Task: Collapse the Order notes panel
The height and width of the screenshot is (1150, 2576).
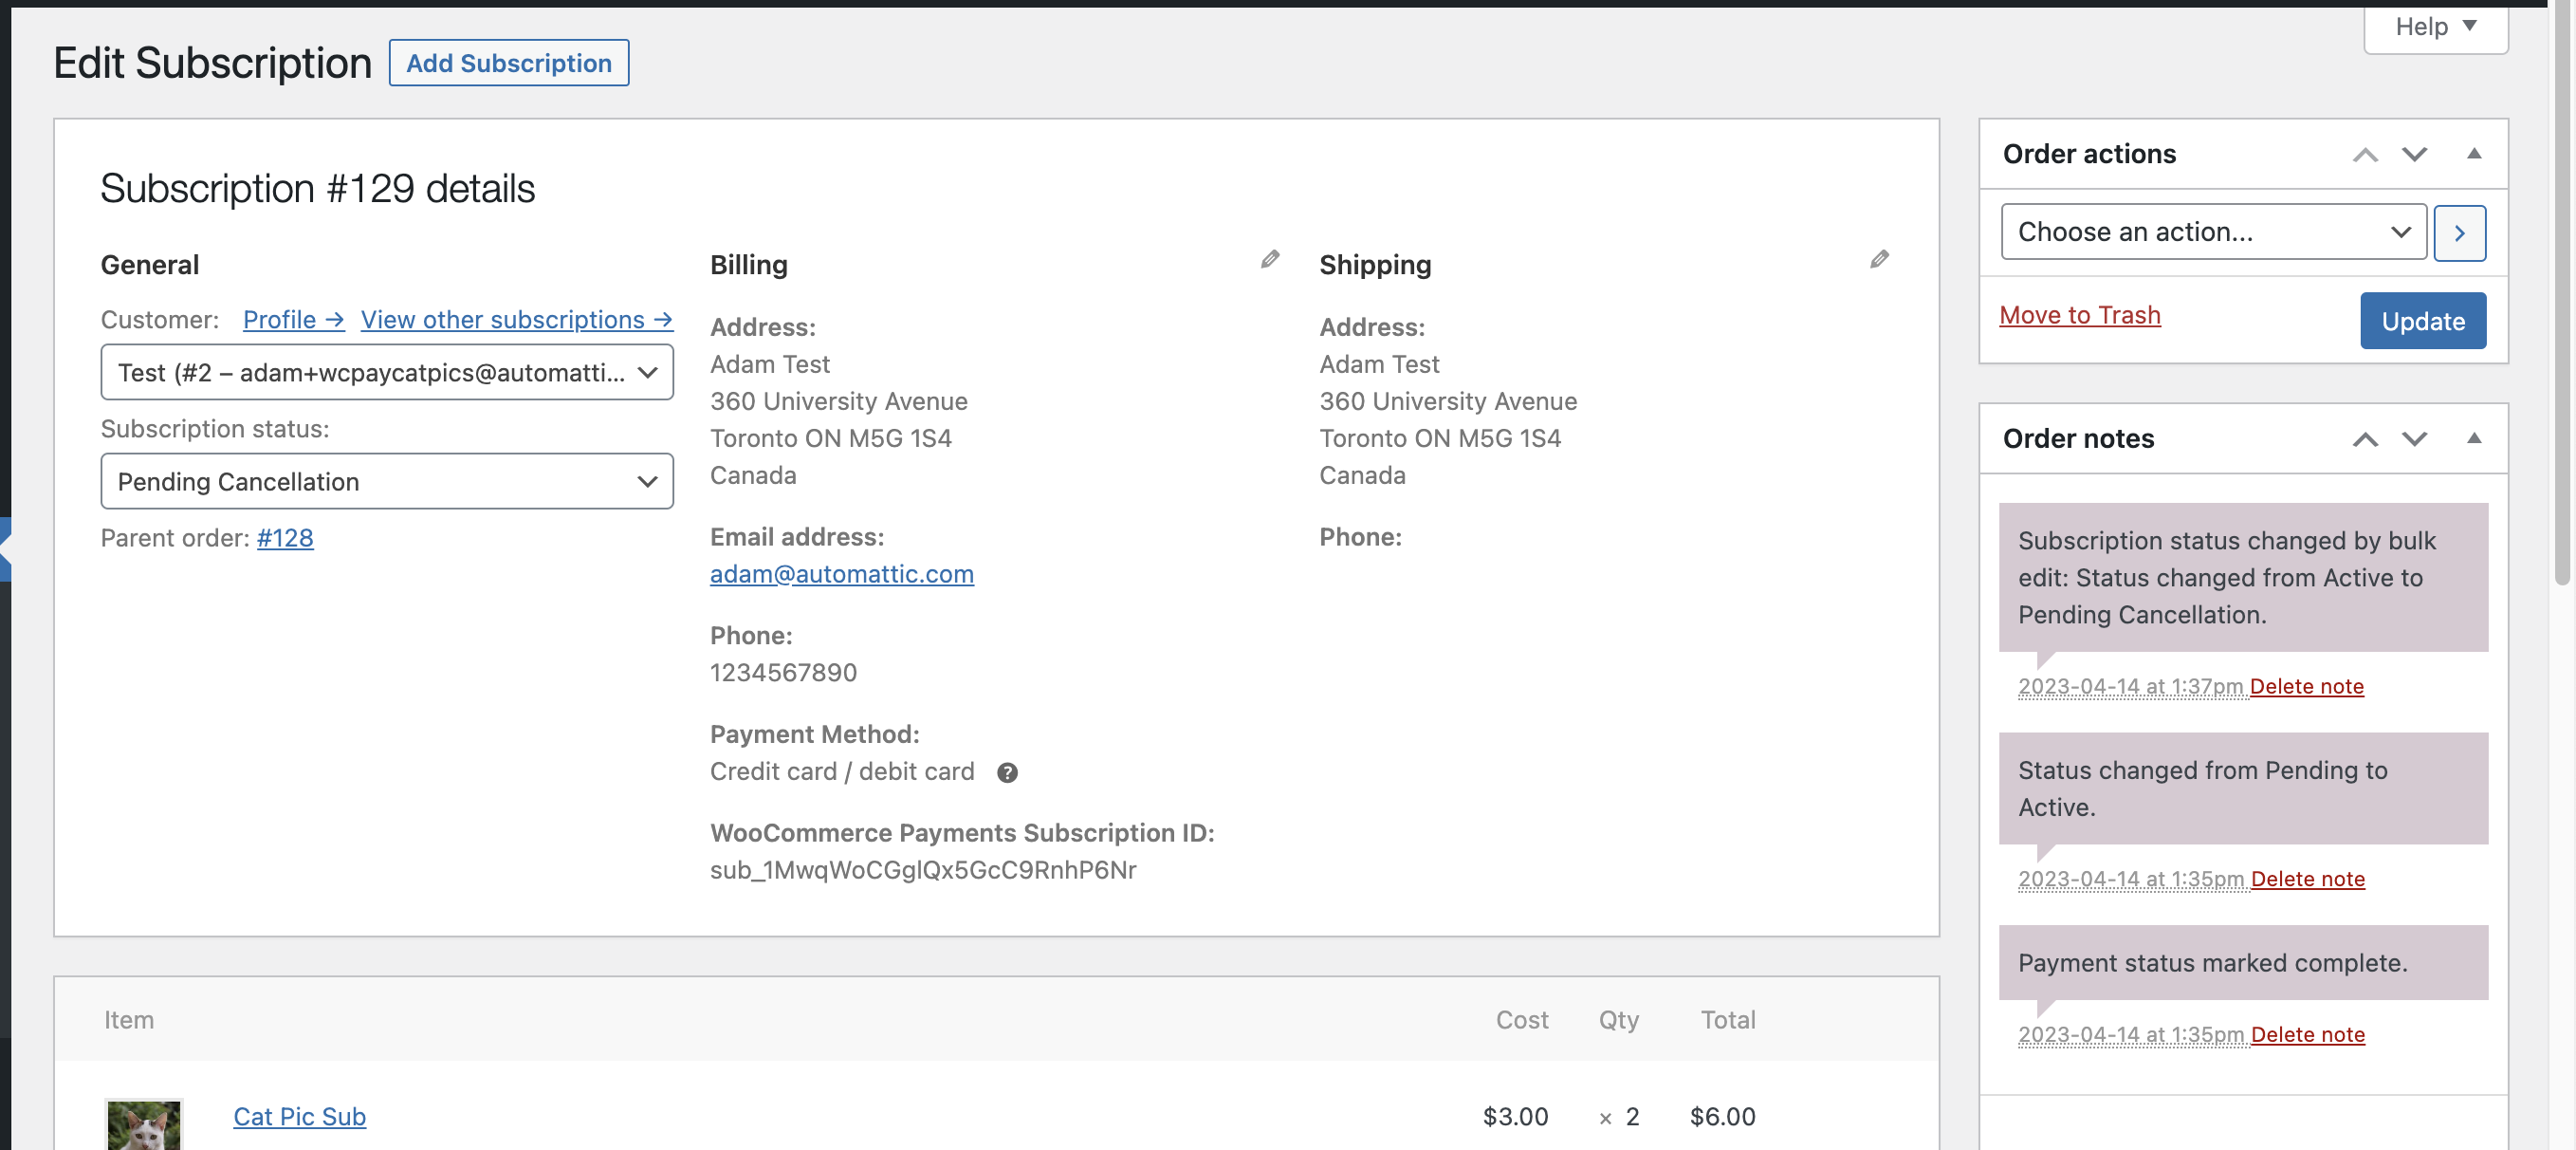Action: click(x=2473, y=438)
